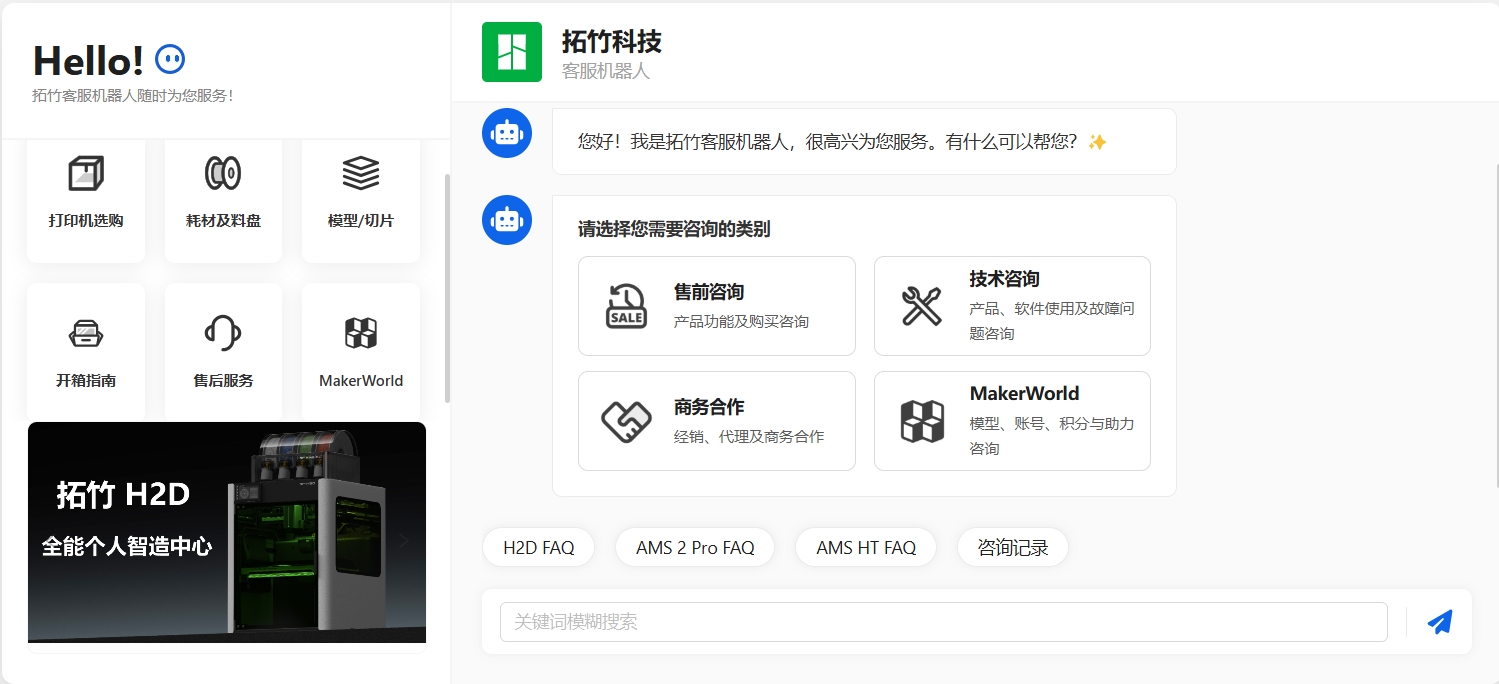Focus the 关键词模糊搜索 input field
This screenshot has height=684, width=1499.
click(x=944, y=622)
